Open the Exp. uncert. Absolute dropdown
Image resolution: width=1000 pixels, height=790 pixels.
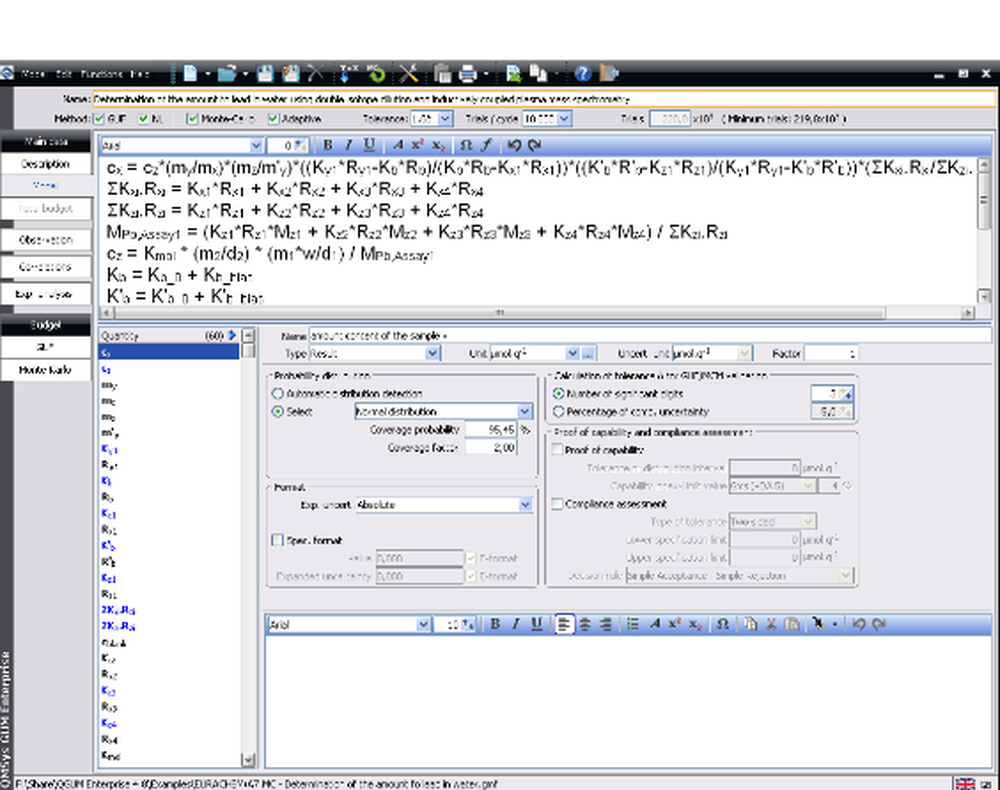click(x=525, y=504)
